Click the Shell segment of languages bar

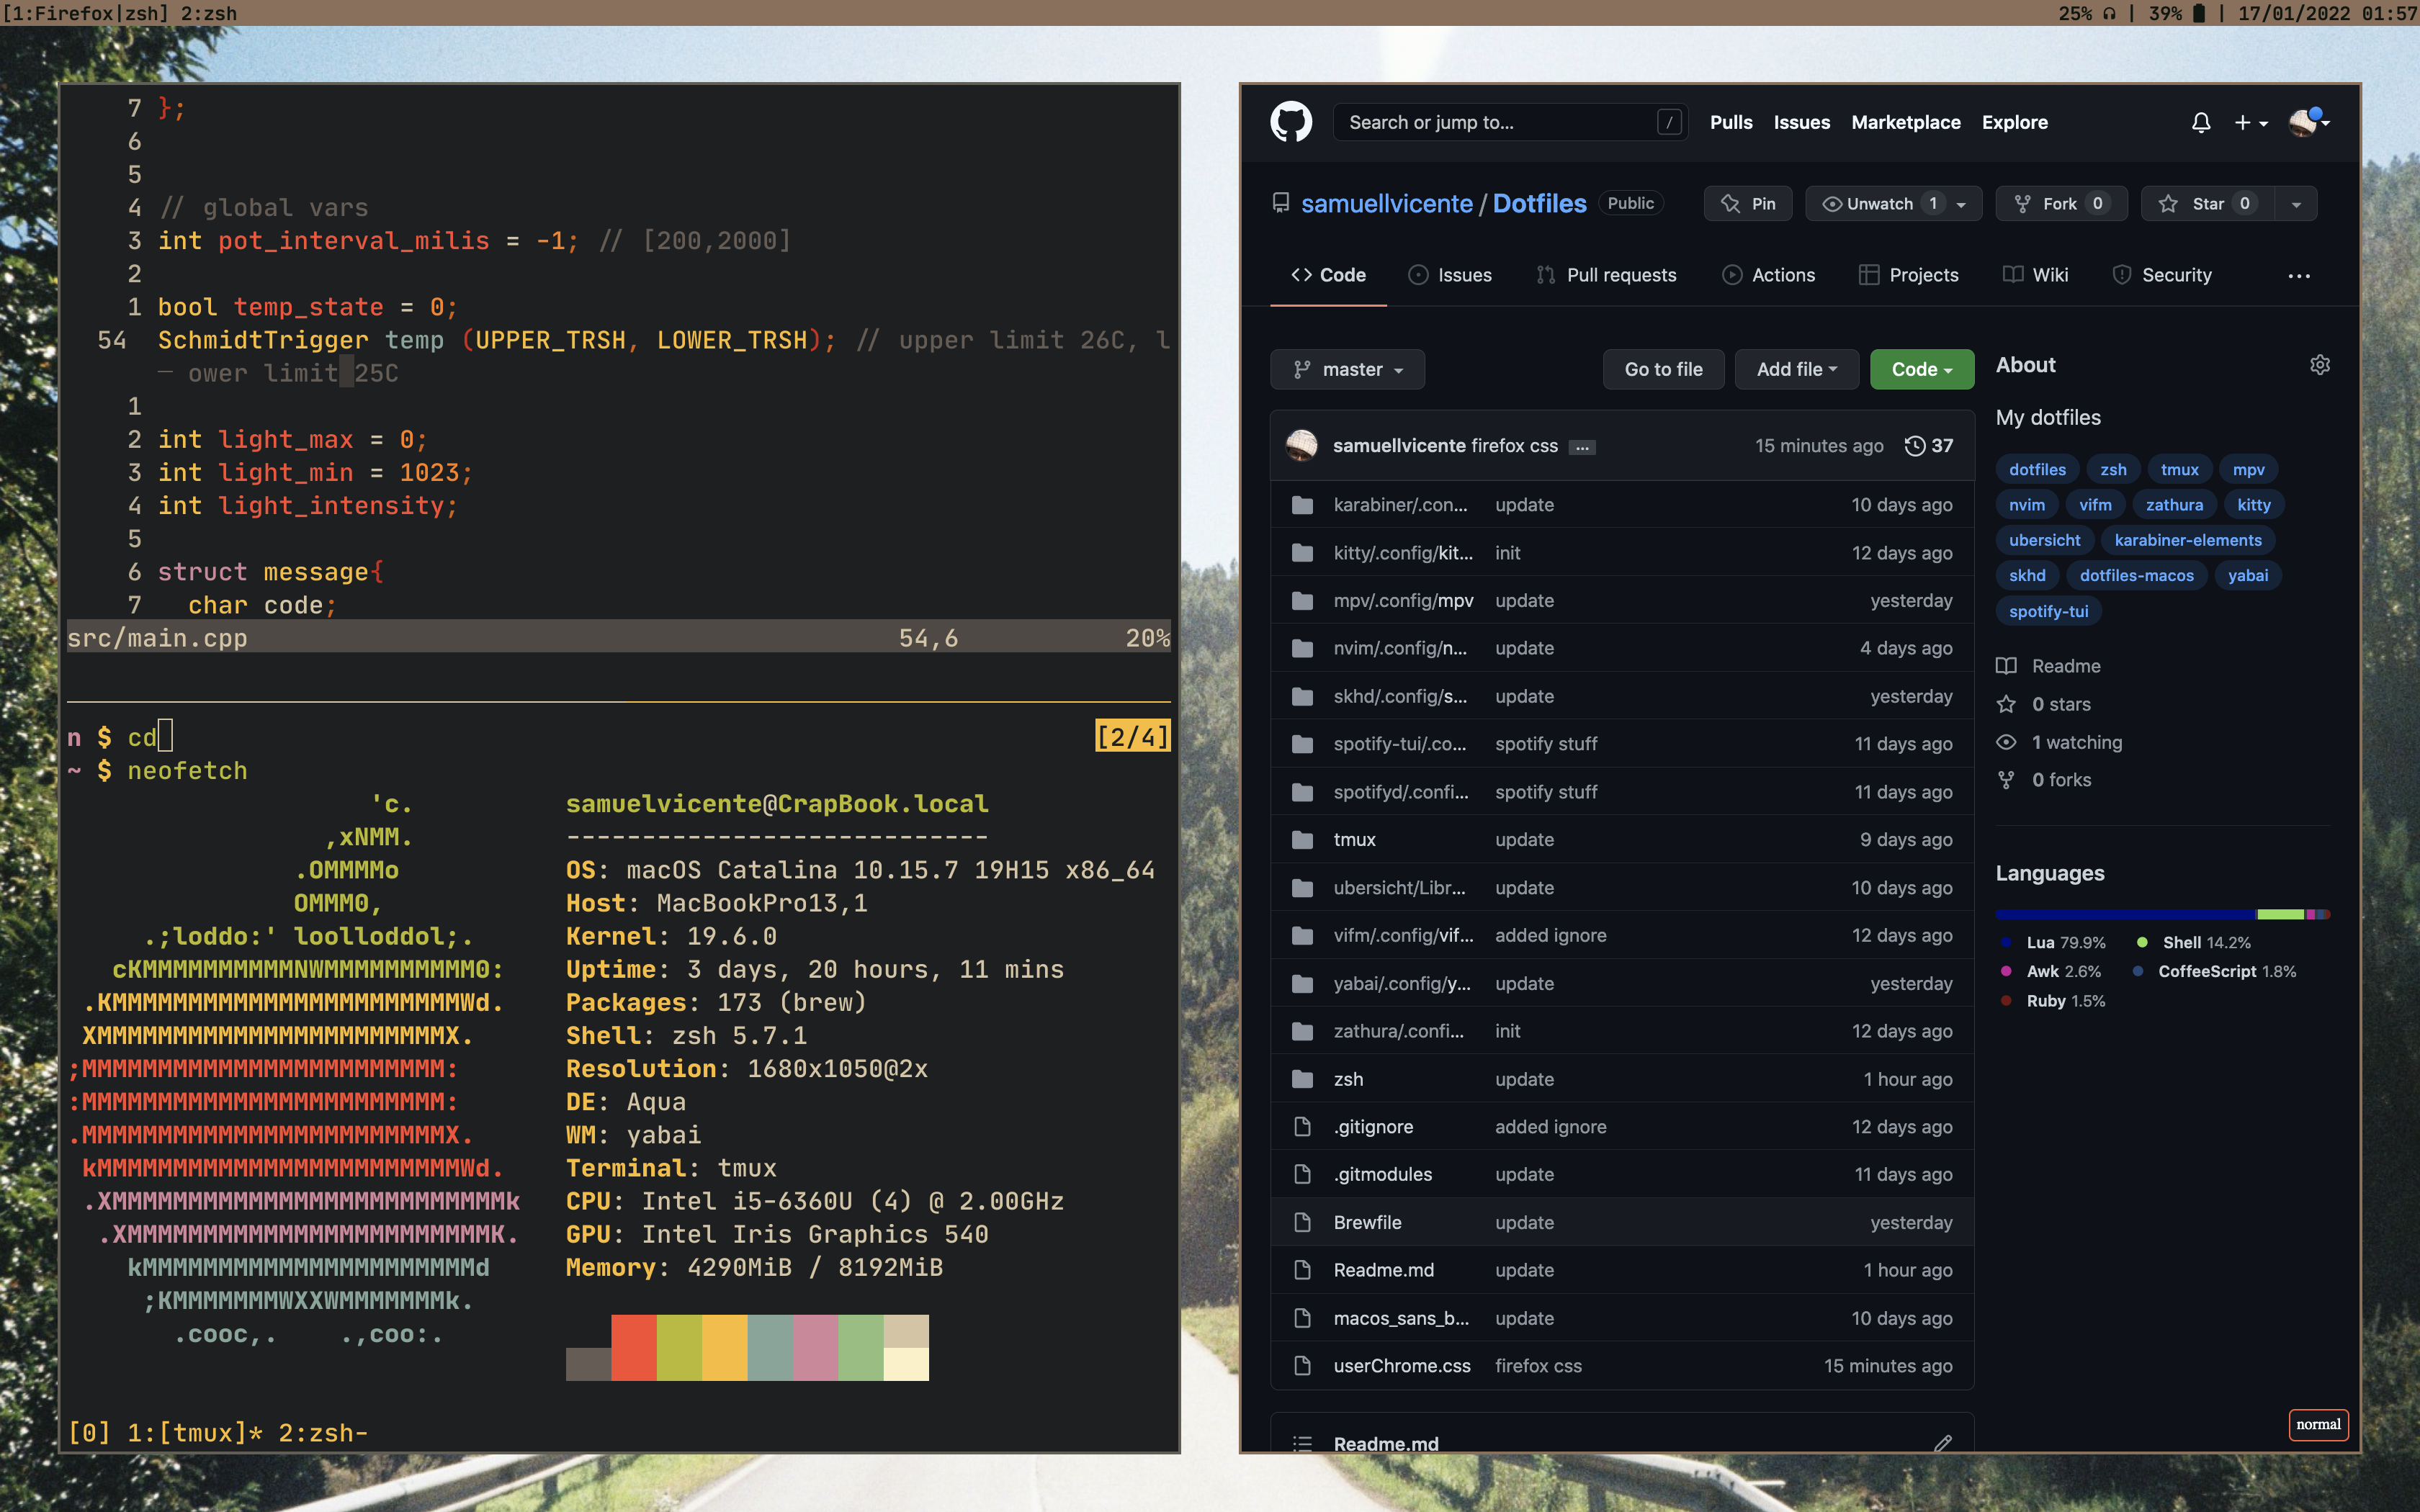pos(2281,914)
